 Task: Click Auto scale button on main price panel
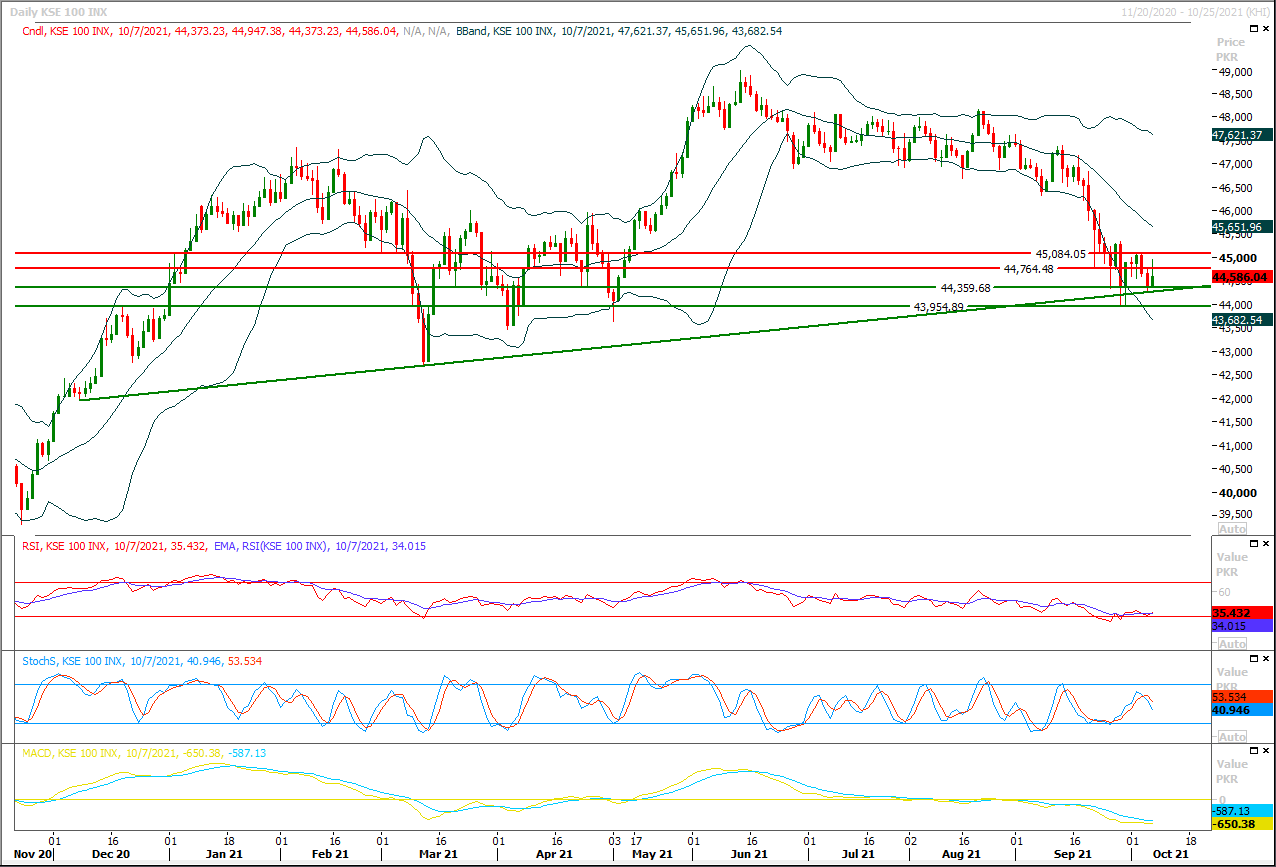(x=1232, y=528)
